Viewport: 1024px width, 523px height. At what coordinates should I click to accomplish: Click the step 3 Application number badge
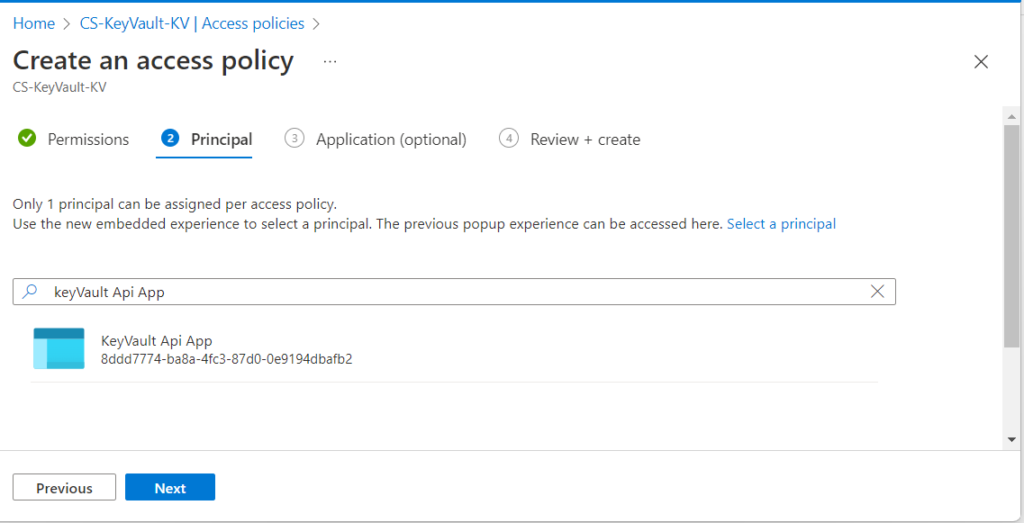295,138
